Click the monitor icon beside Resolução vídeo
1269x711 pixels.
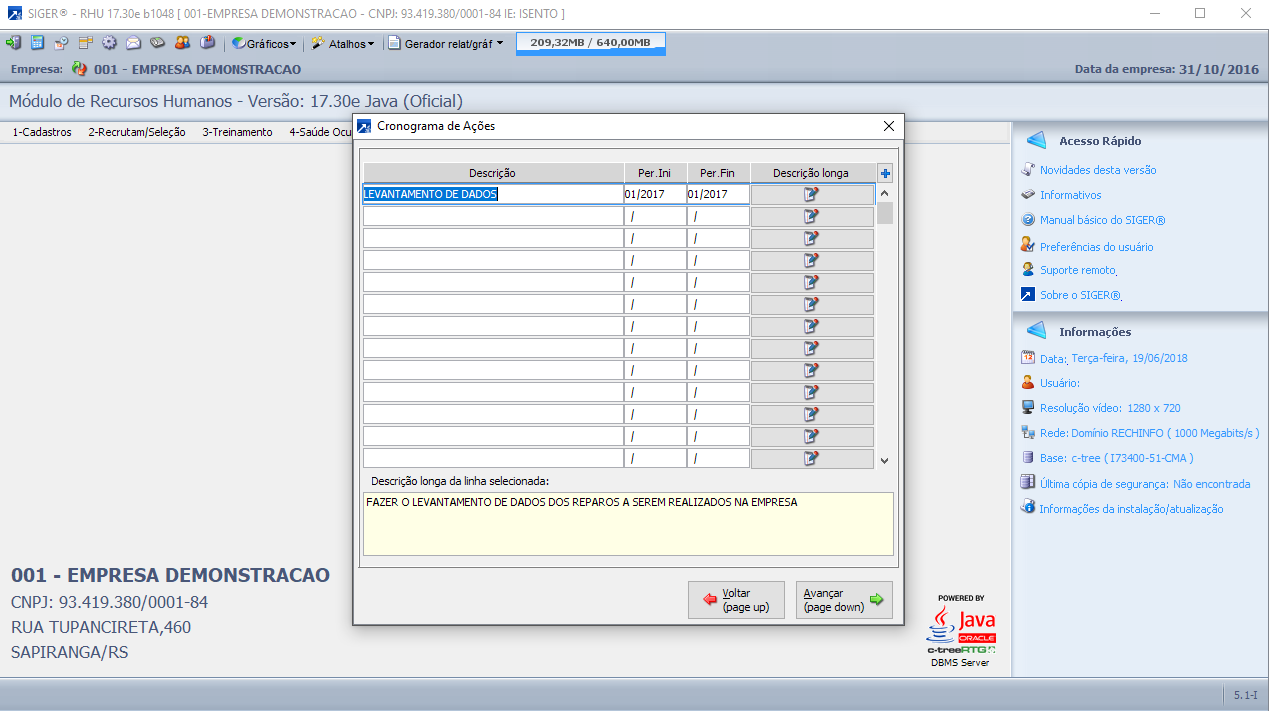tap(1027, 407)
